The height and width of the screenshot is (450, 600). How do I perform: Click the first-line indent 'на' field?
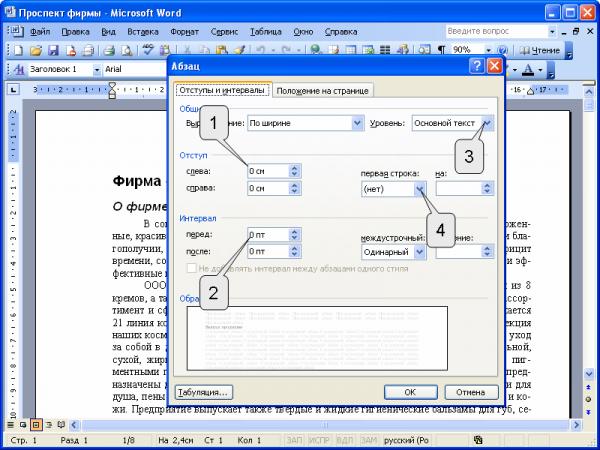coord(458,189)
